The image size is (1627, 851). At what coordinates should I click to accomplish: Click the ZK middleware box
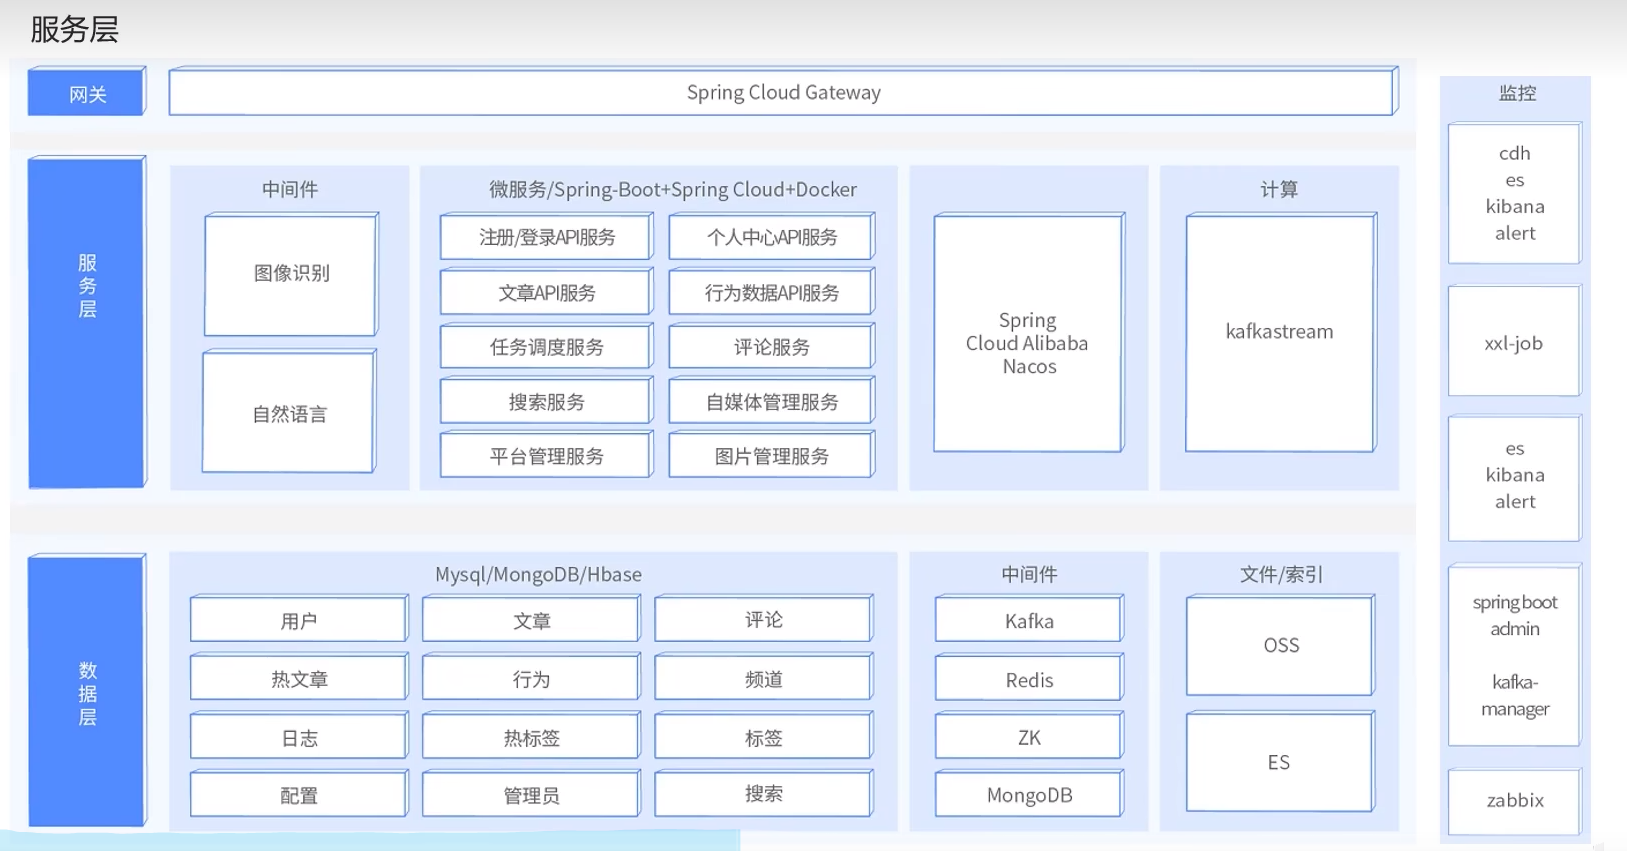1029,737
